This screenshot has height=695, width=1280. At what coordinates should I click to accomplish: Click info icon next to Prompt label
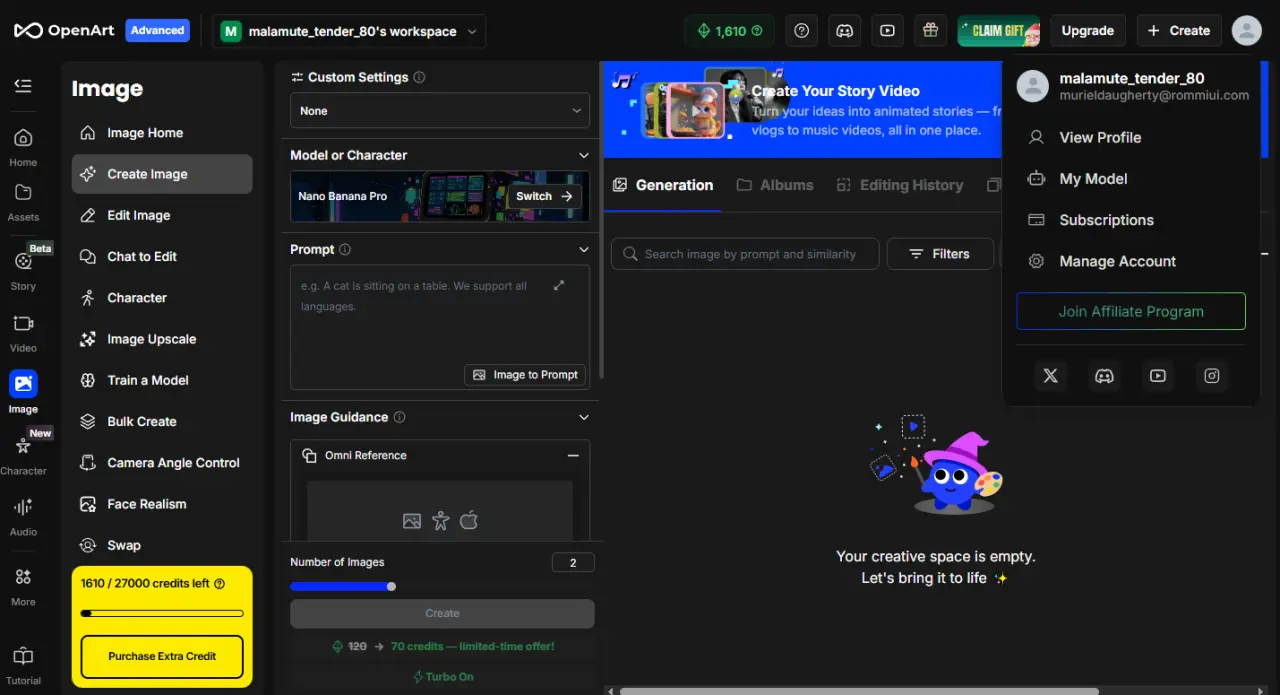click(x=345, y=249)
